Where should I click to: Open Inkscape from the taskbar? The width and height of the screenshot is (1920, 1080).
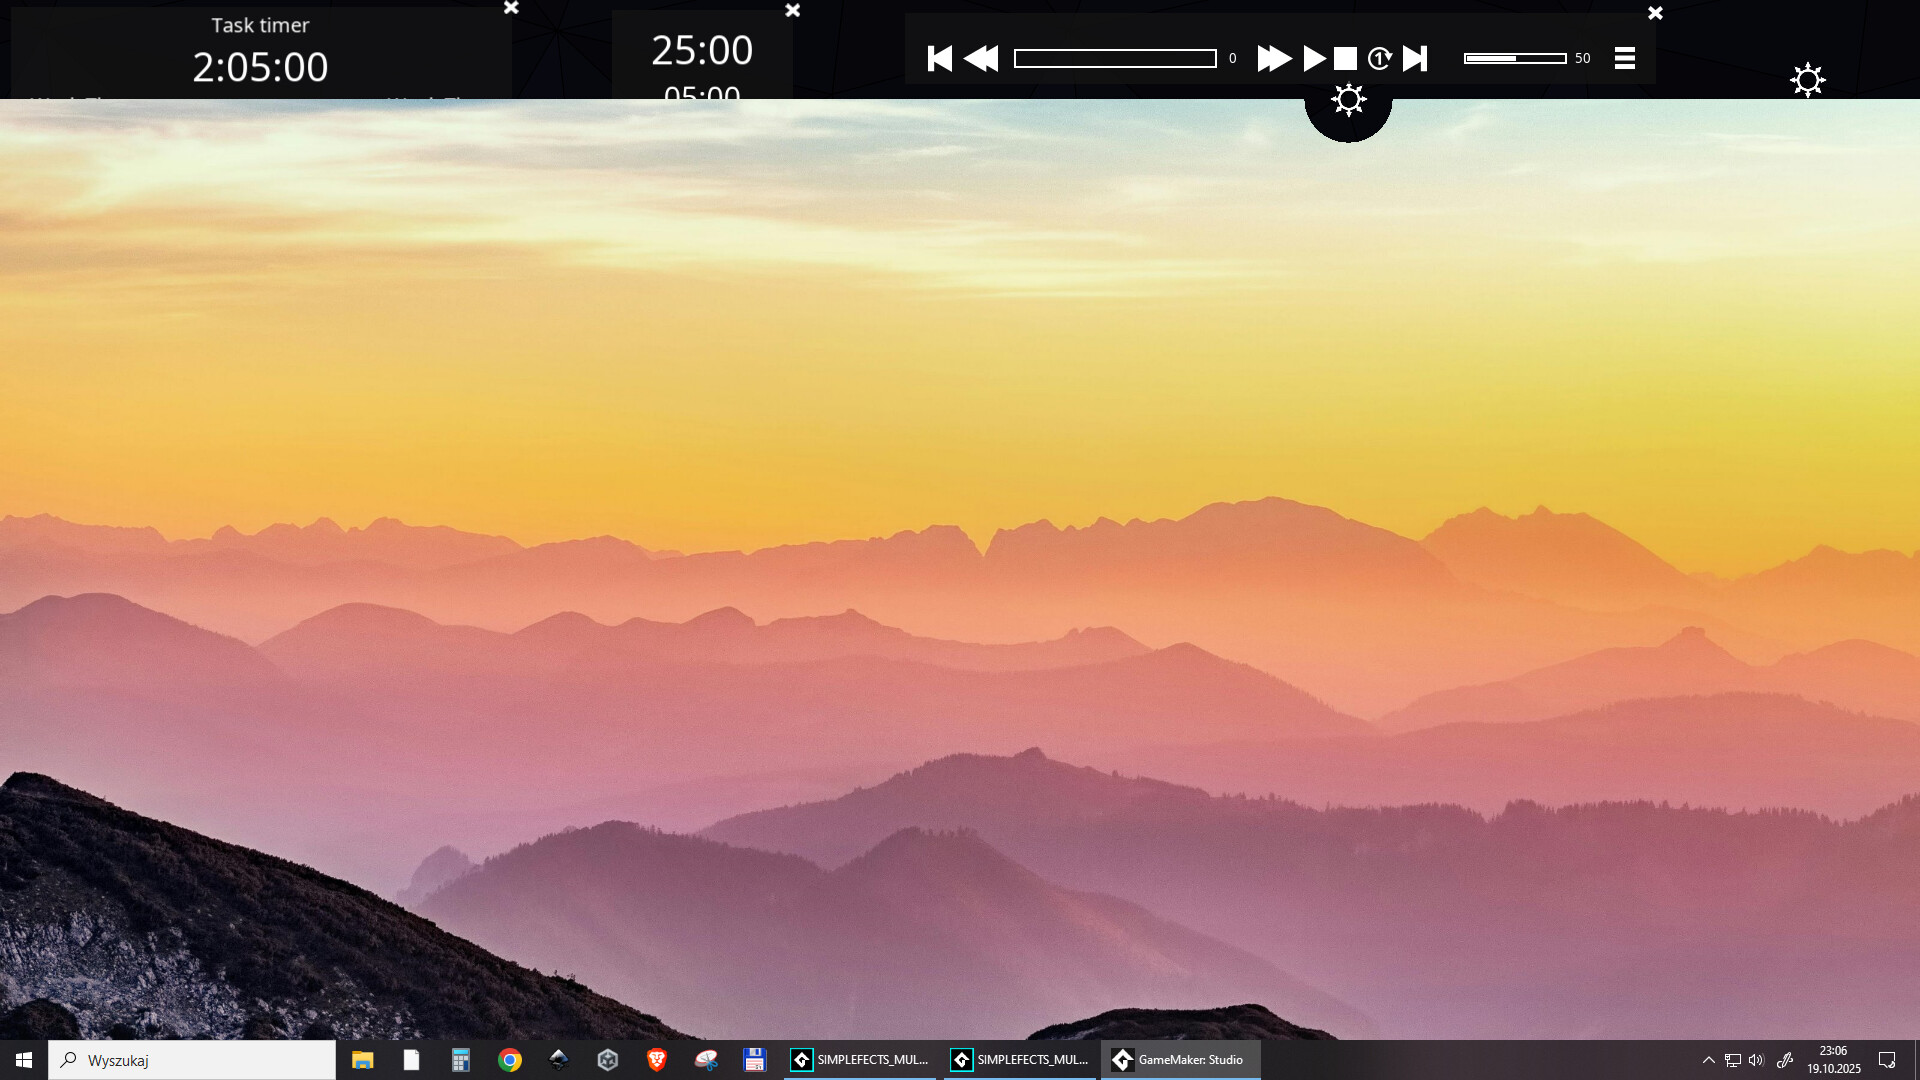(x=559, y=1060)
